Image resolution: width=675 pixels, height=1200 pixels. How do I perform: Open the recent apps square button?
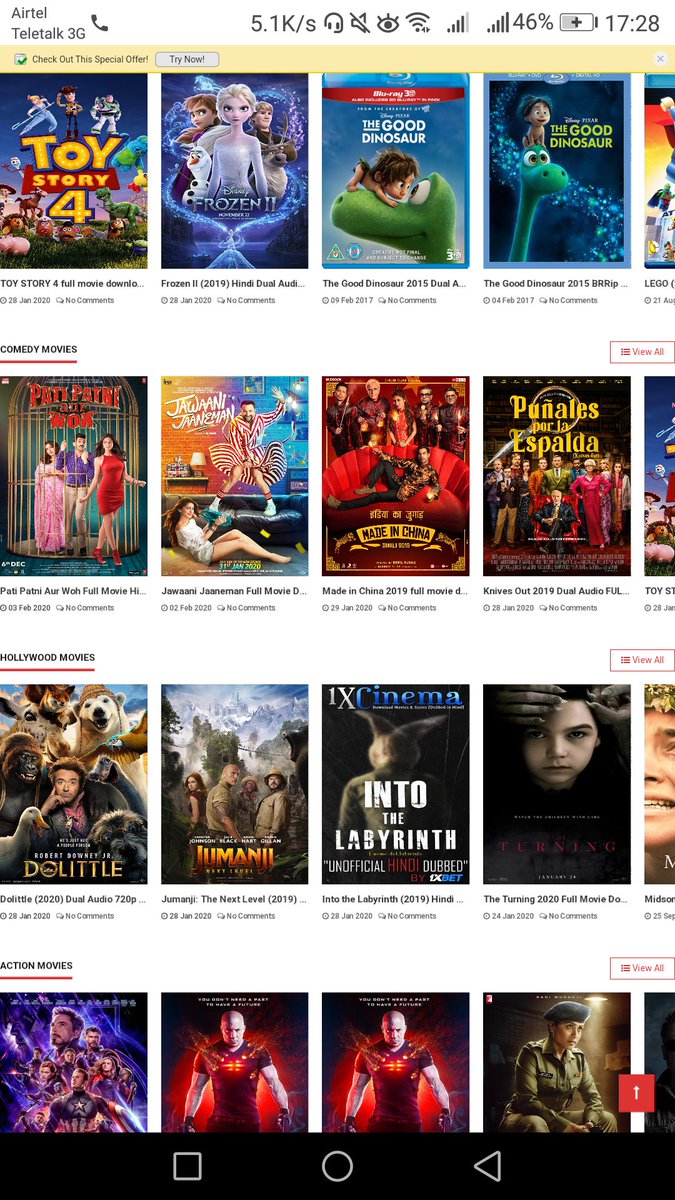point(187,1166)
